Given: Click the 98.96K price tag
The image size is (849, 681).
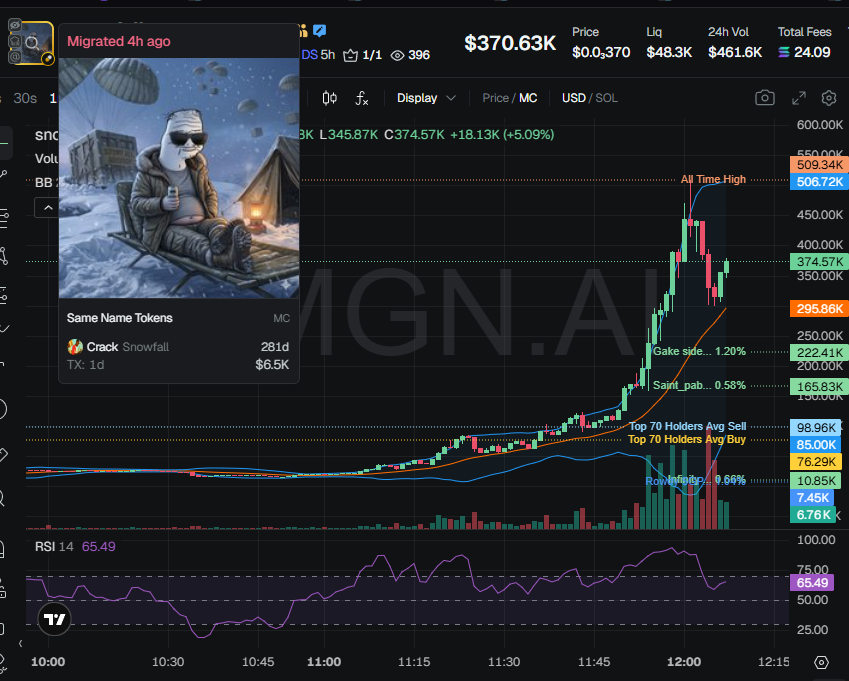Looking at the screenshot, I should click(816, 428).
